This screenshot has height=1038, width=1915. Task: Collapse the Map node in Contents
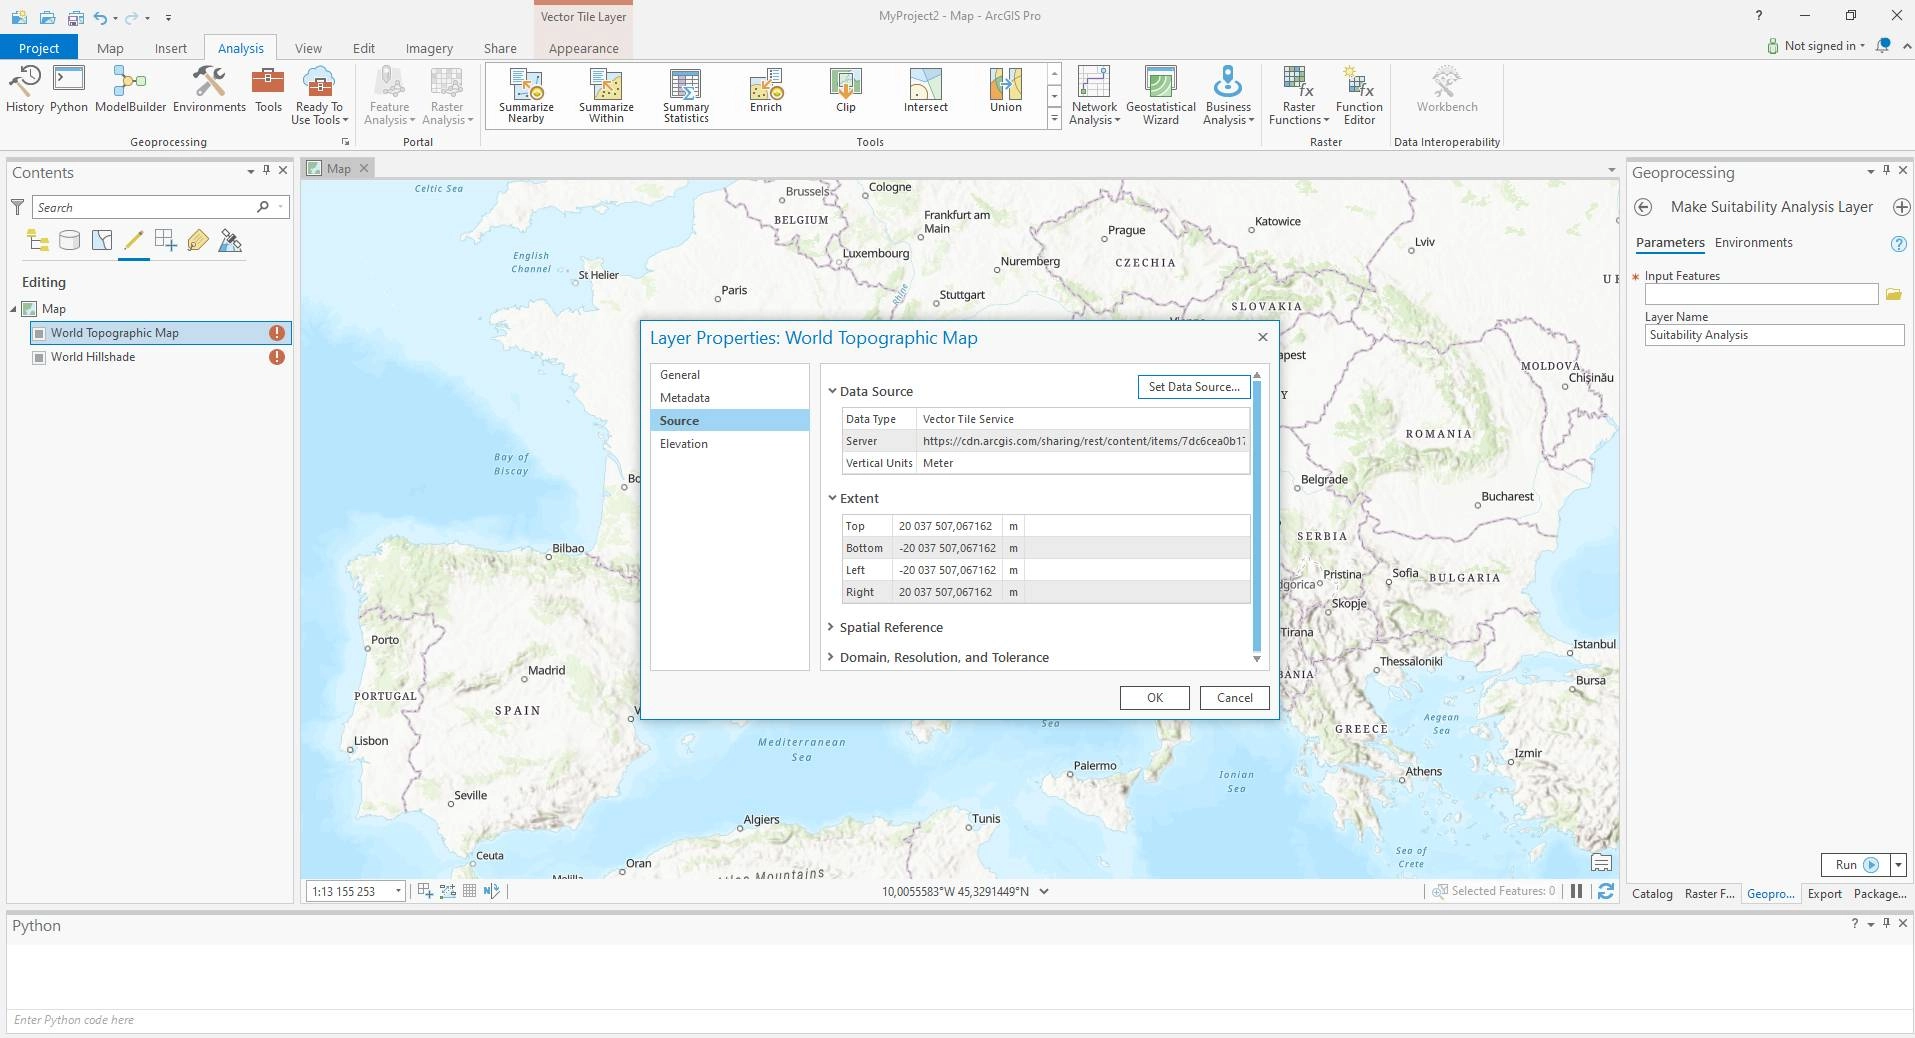[14, 309]
